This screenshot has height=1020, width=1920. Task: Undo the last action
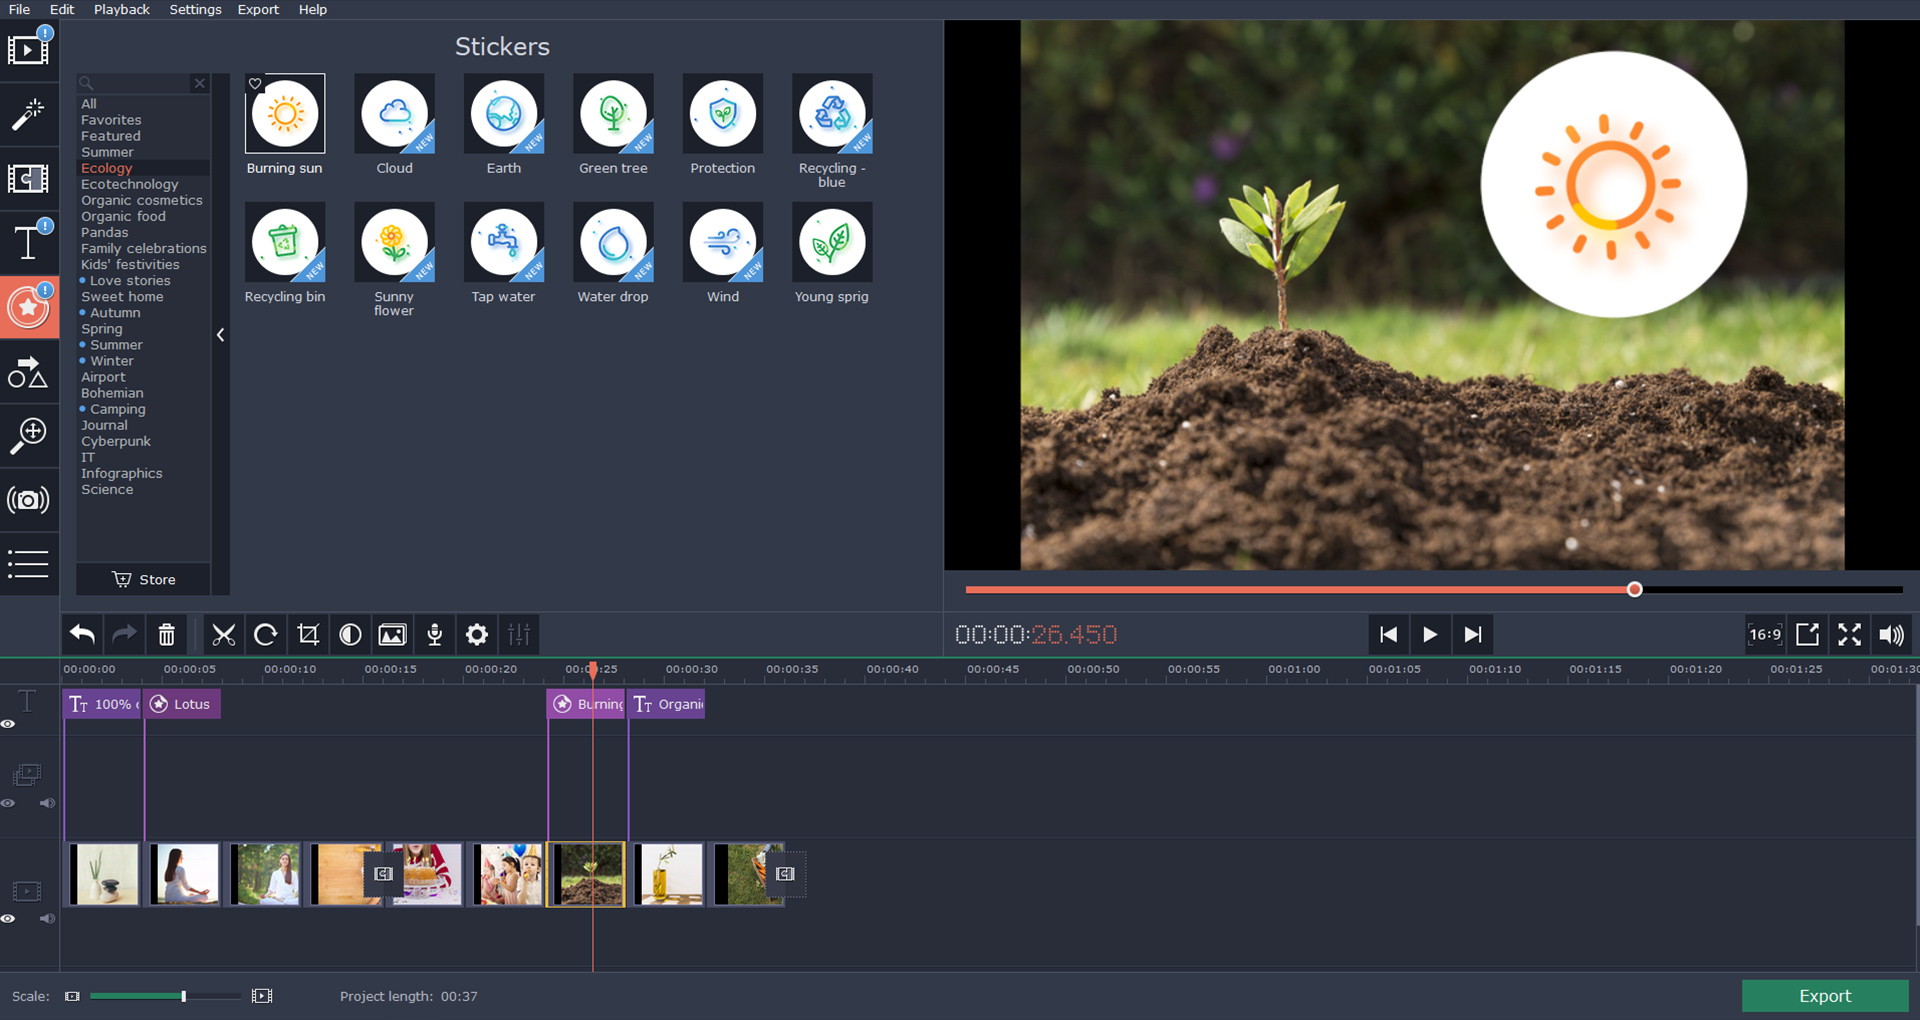(81, 635)
